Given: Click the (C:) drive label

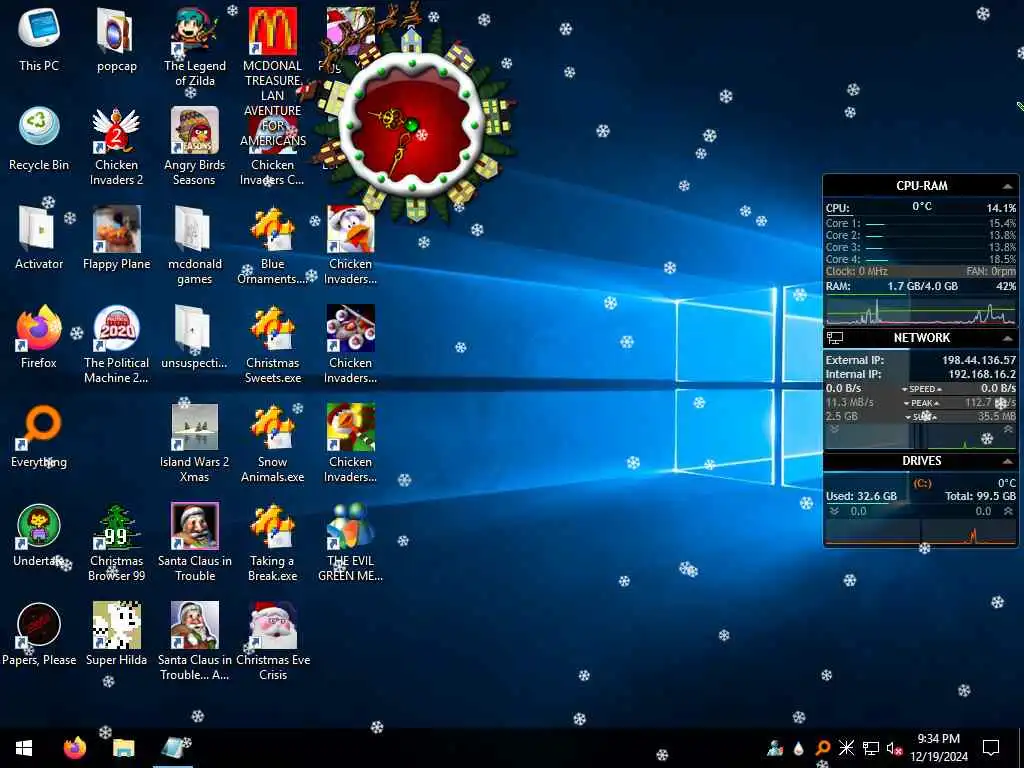Looking at the screenshot, I should tap(922, 483).
